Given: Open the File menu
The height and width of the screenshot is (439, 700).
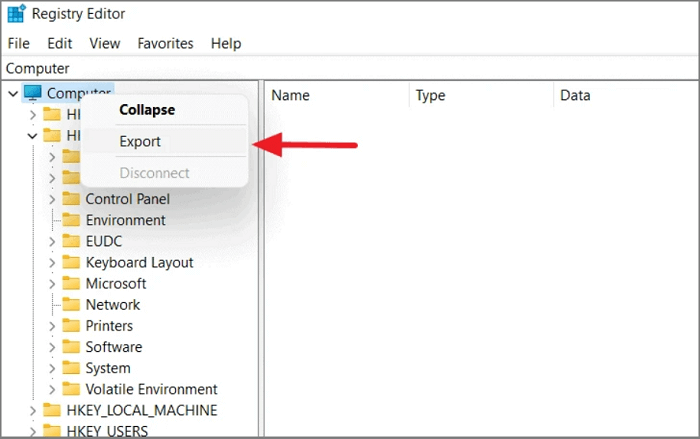Looking at the screenshot, I should point(20,43).
